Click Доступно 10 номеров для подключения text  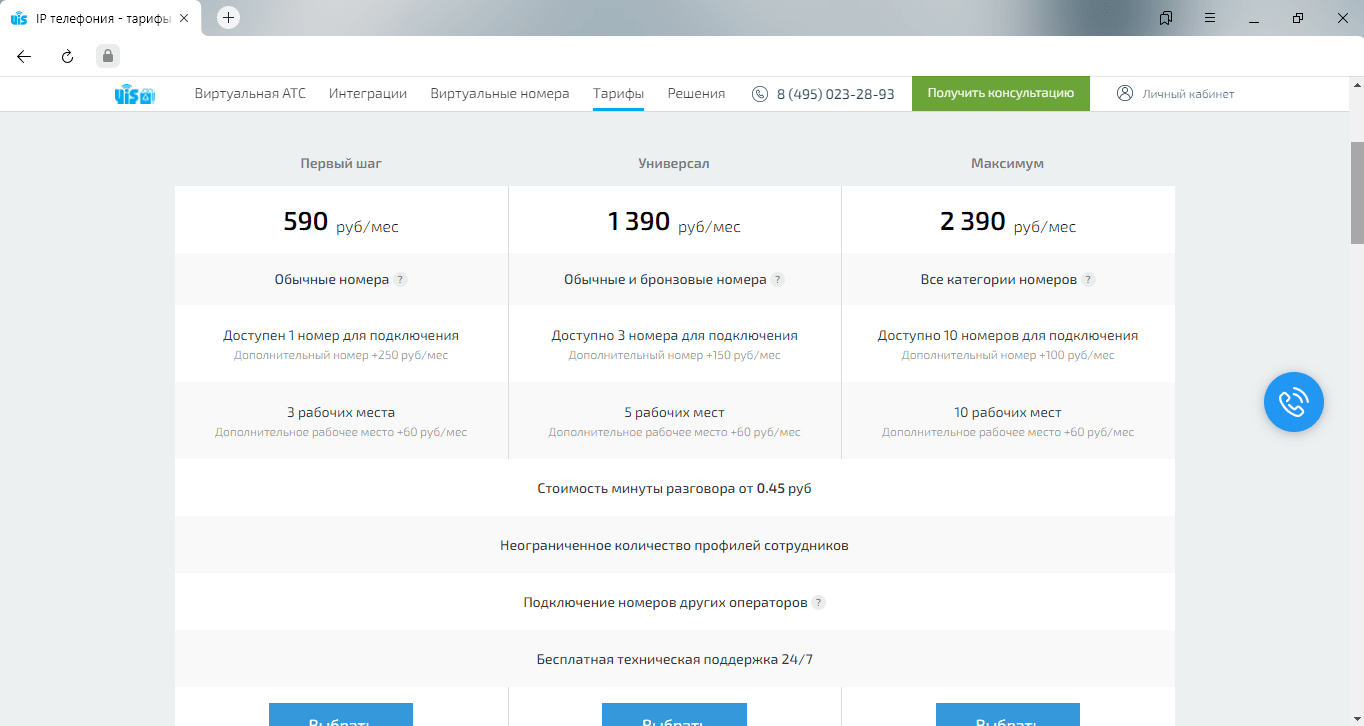click(x=1008, y=336)
